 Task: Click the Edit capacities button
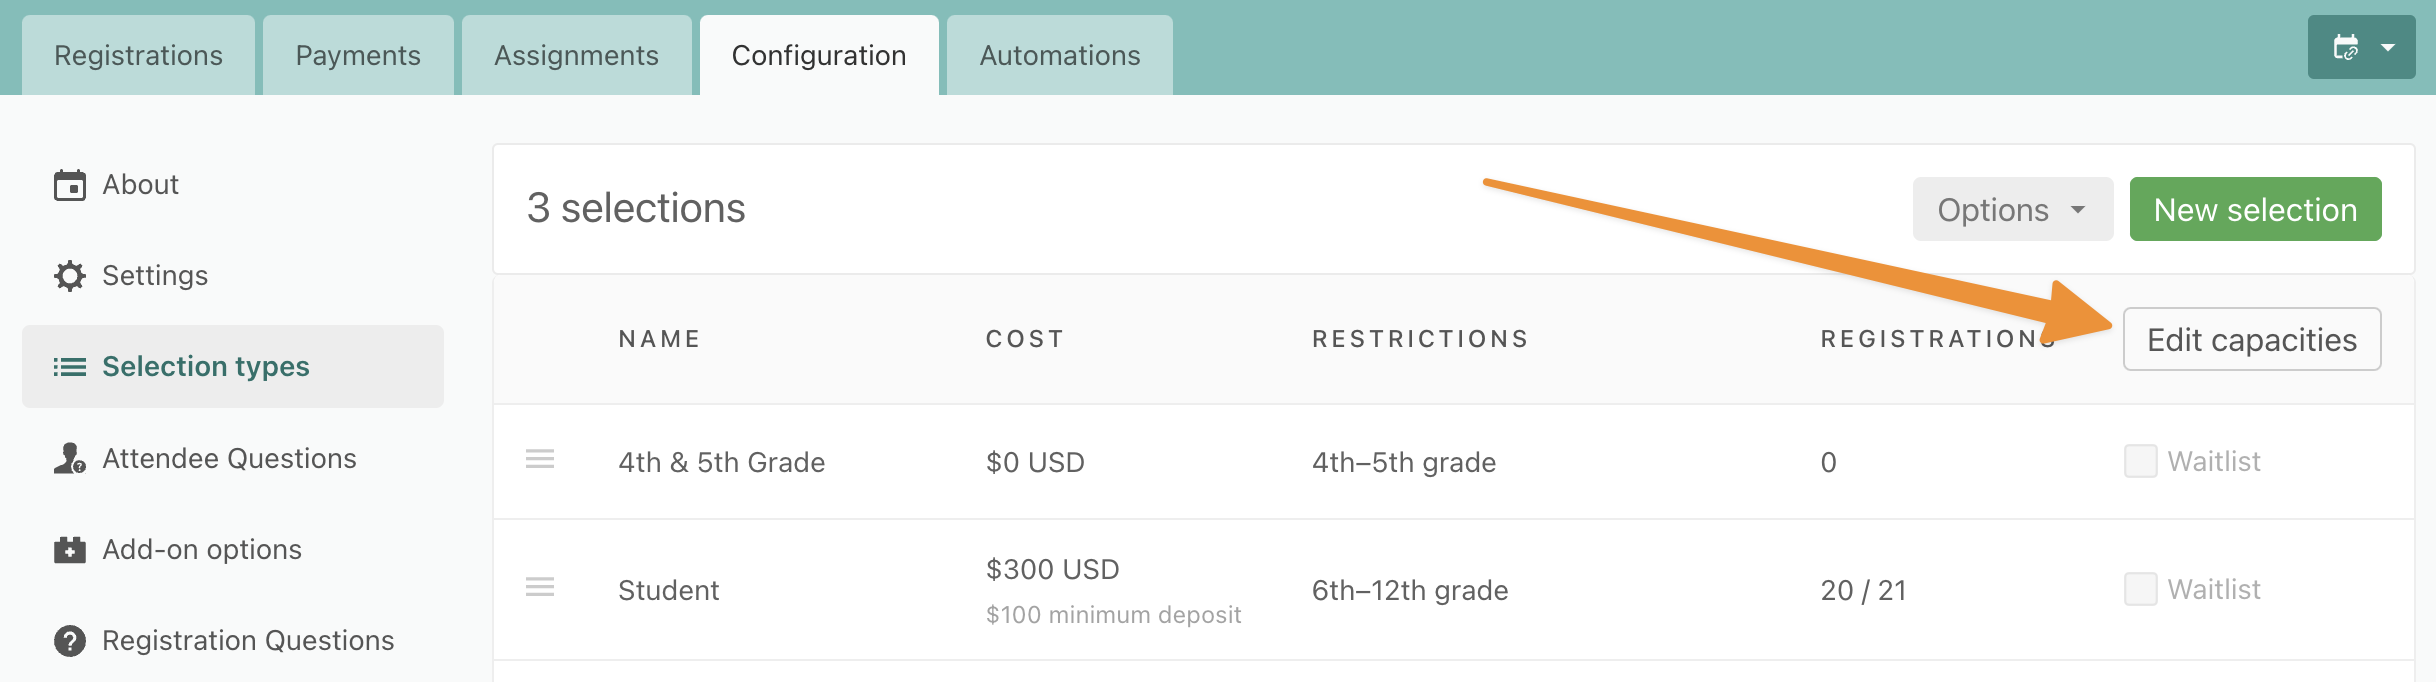click(2252, 339)
